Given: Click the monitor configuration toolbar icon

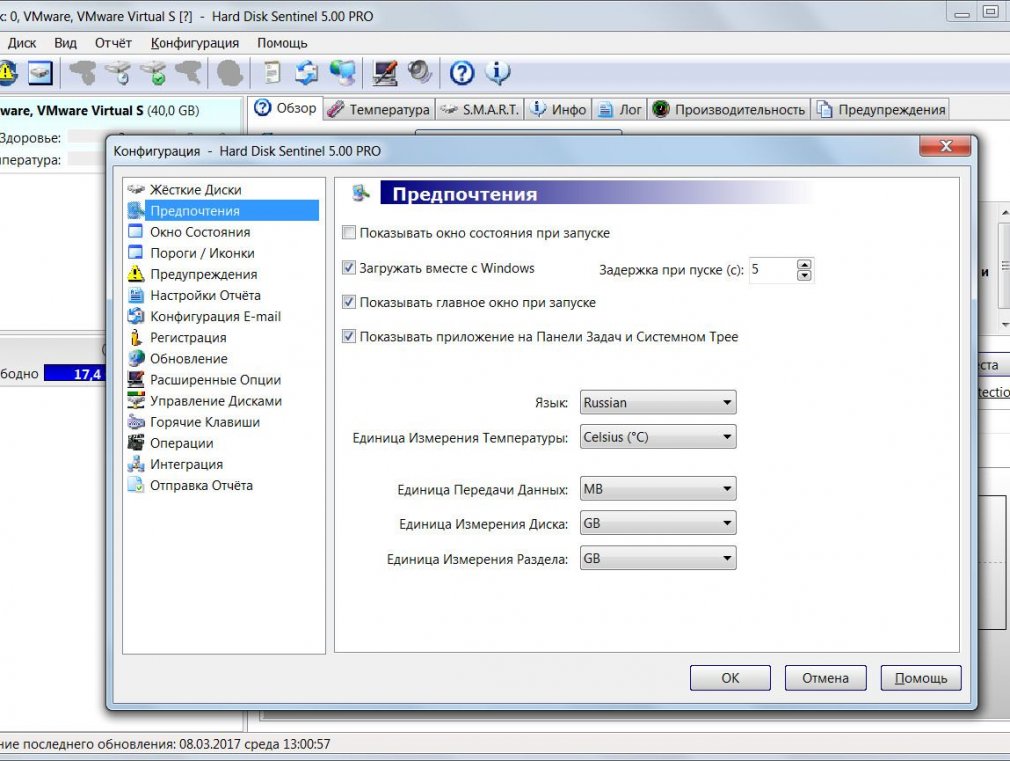Looking at the screenshot, I should pyautogui.click(x=385, y=73).
